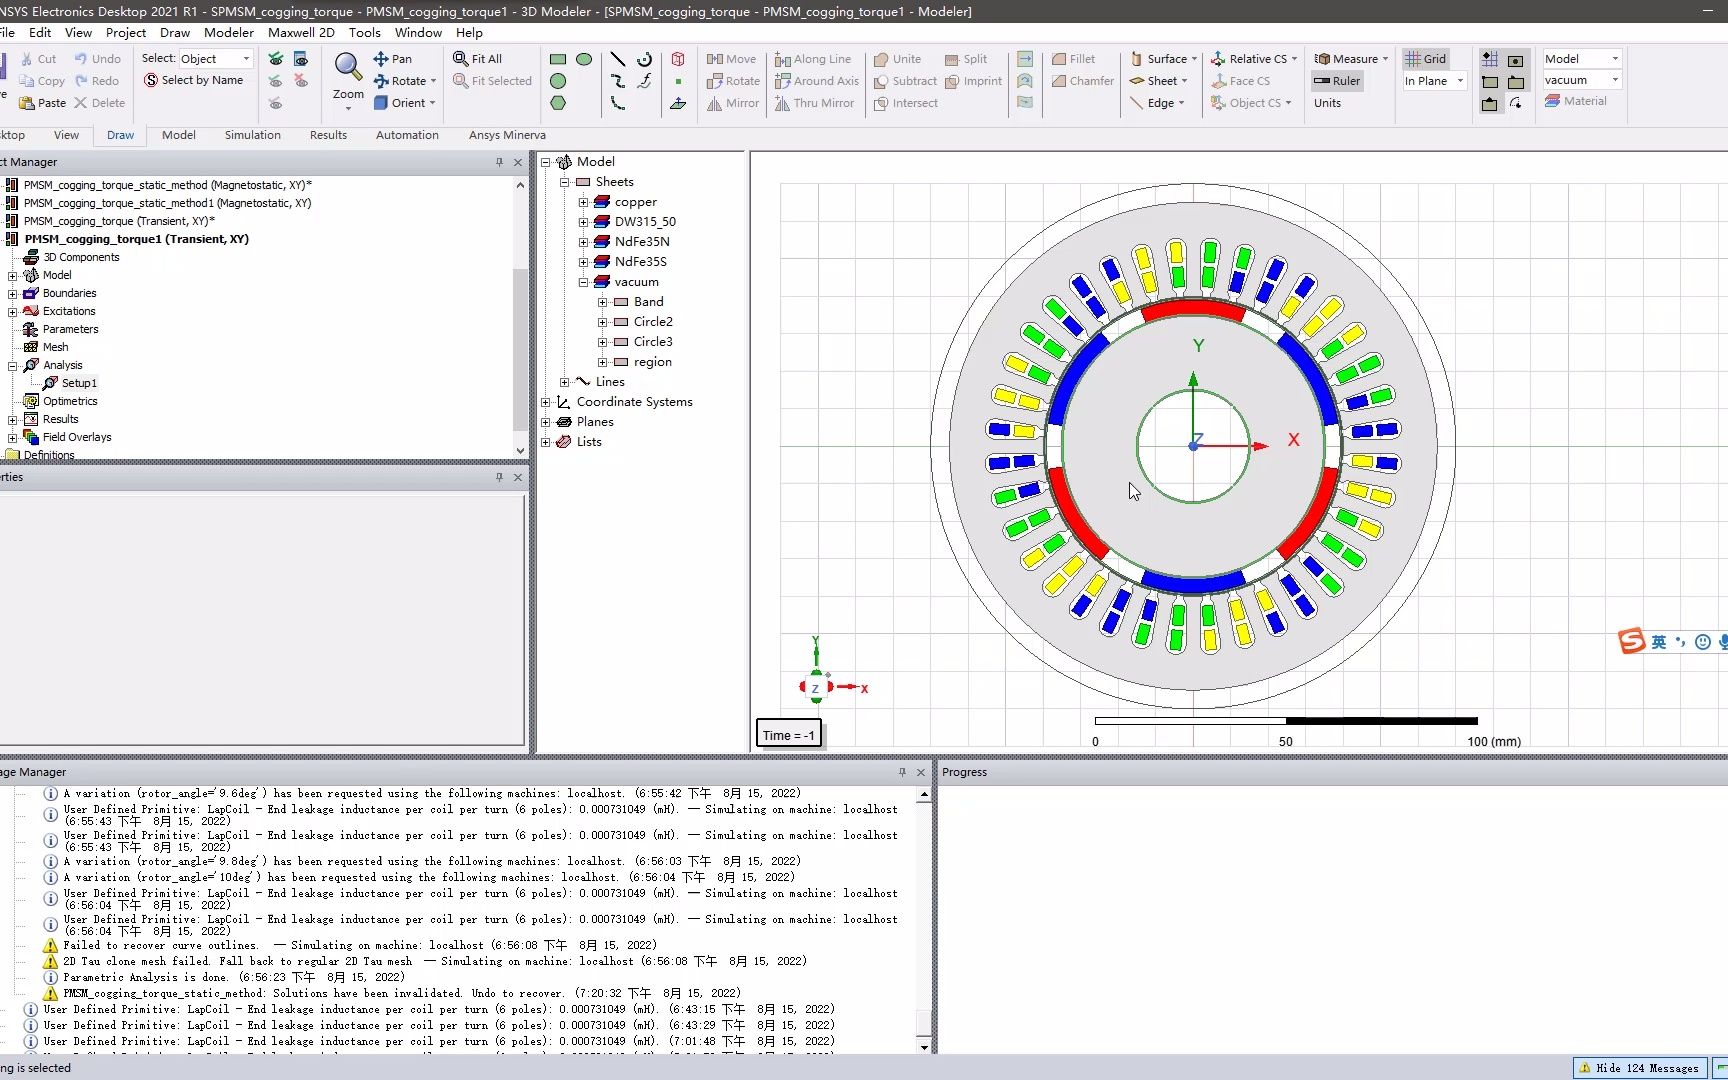Screen dimensions: 1728x1080
Task: Click the Measure tool
Action: (1350, 59)
